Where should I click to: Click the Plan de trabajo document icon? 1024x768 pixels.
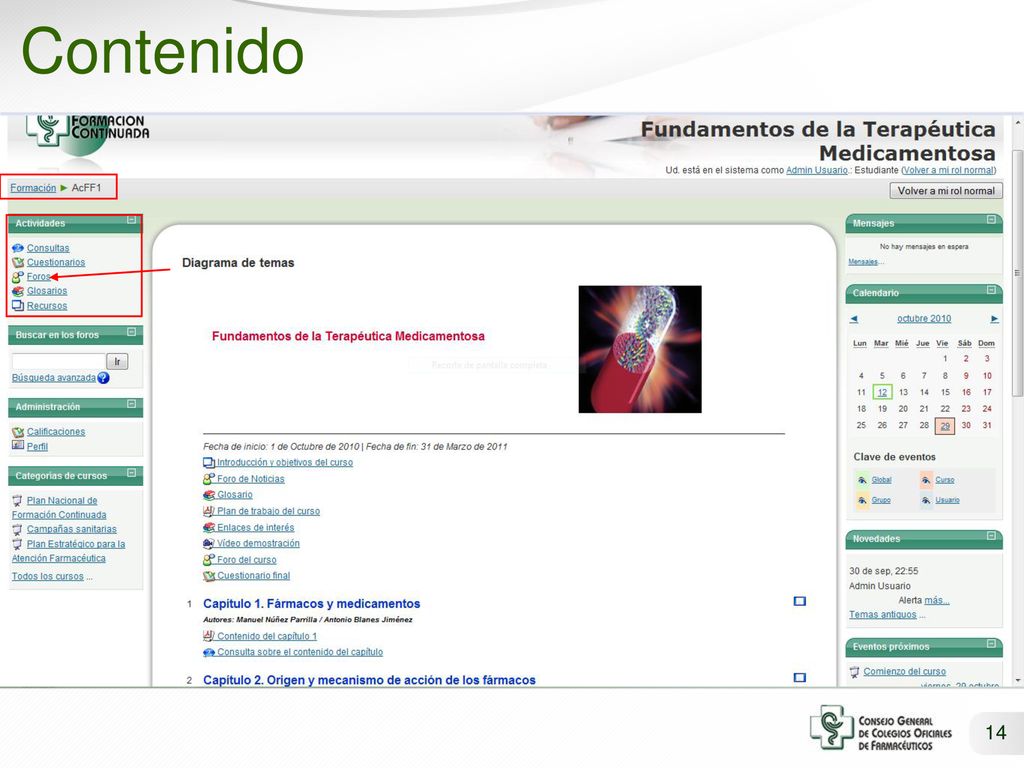[209, 511]
